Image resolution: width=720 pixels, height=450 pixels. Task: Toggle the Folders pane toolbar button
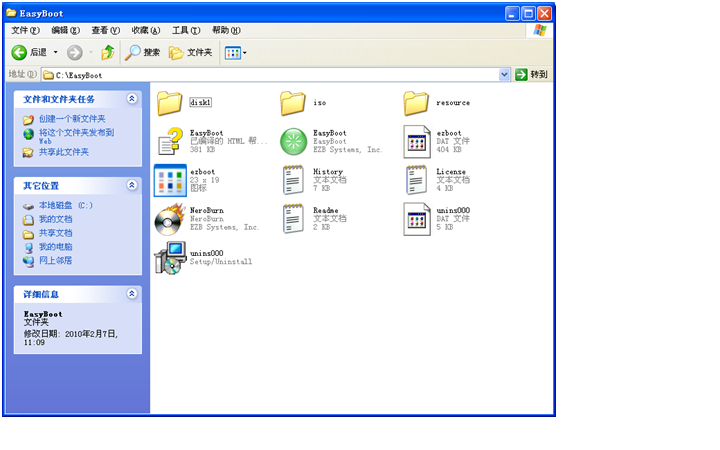(x=191, y=52)
